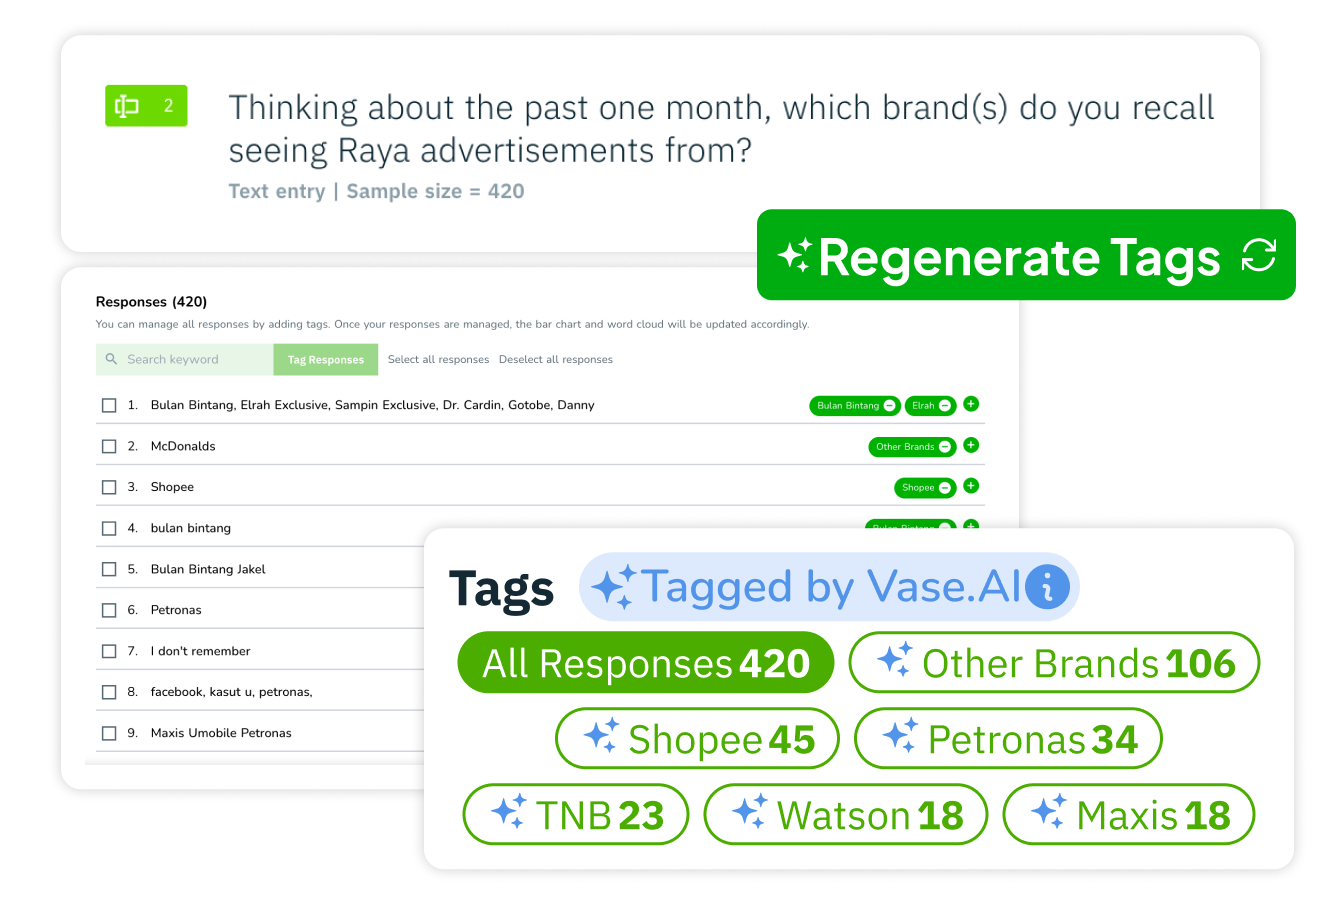Screen dimensions: 1320x910
Task: Check the McDonalds response checkbox
Action: point(109,447)
